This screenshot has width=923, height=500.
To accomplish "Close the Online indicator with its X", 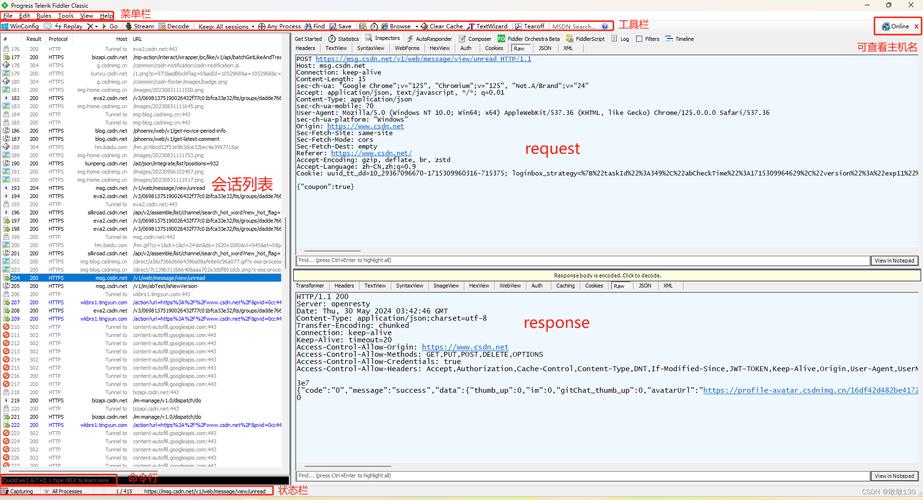I will coord(916,27).
